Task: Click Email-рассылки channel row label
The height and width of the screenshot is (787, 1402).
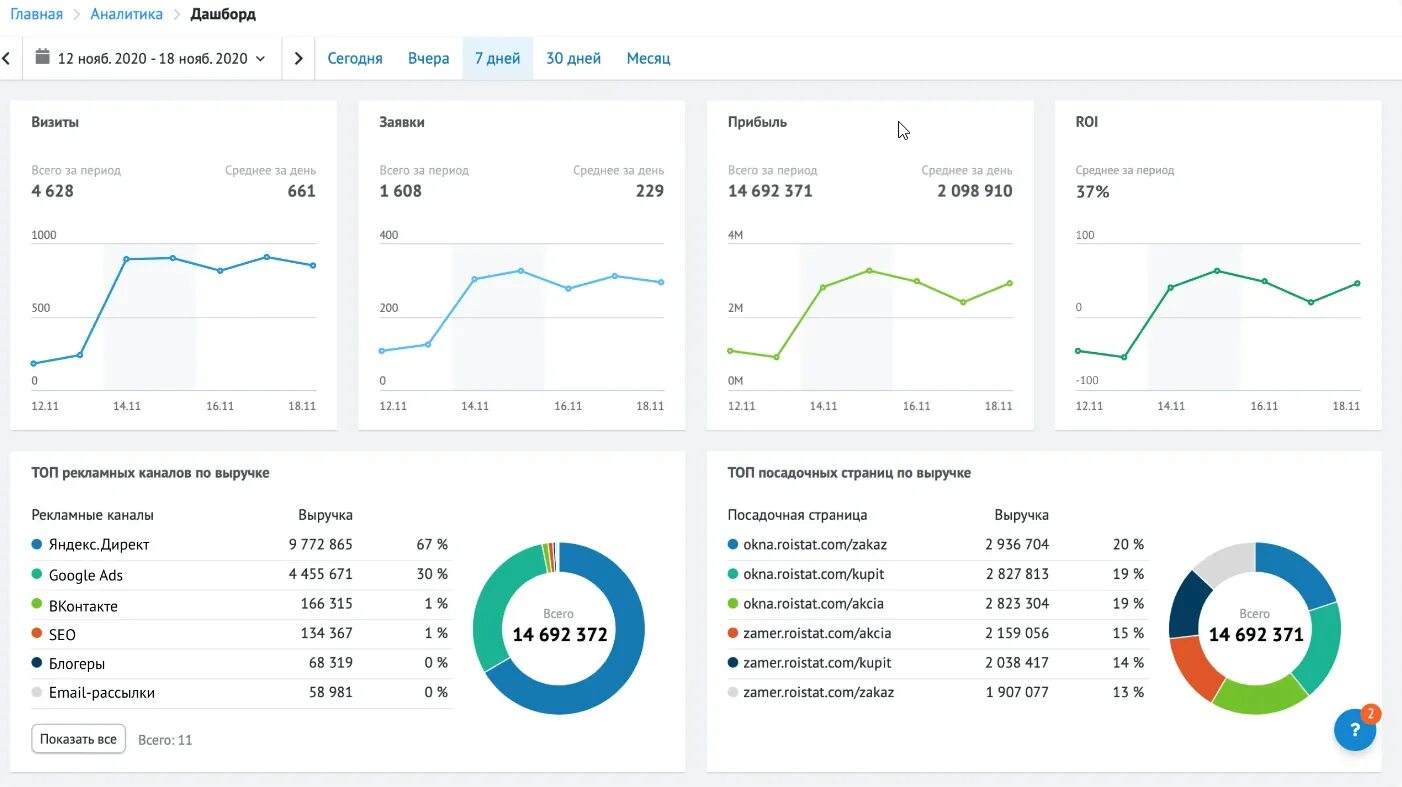Action: 102,693
